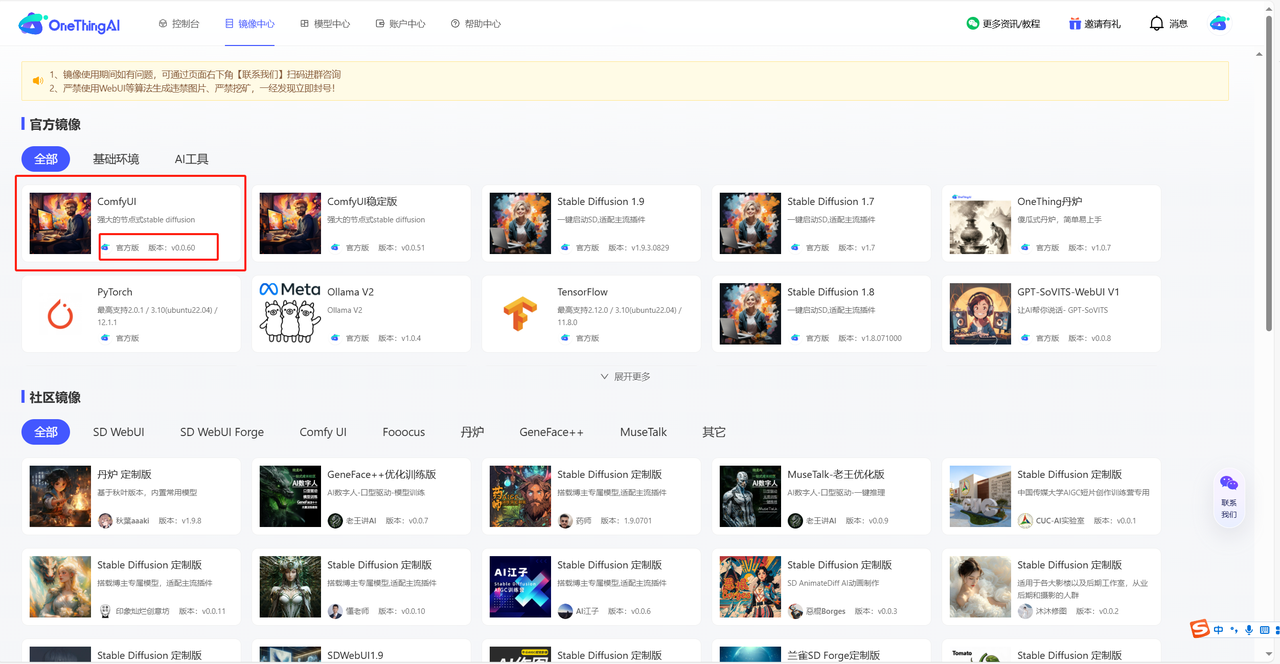Click the Stable Diffusion 1.7 title
Screen dimensions: 1280x664
pos(831,201)
